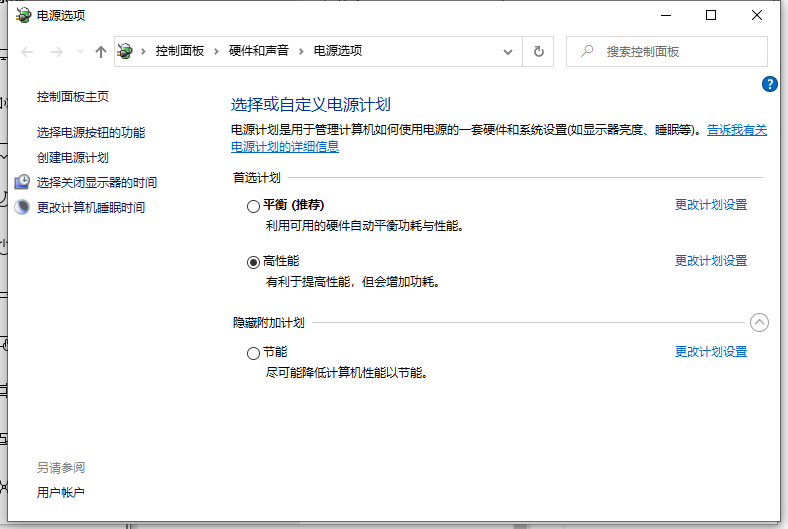Click the blue help question mark icon

[x=769, y=85]
